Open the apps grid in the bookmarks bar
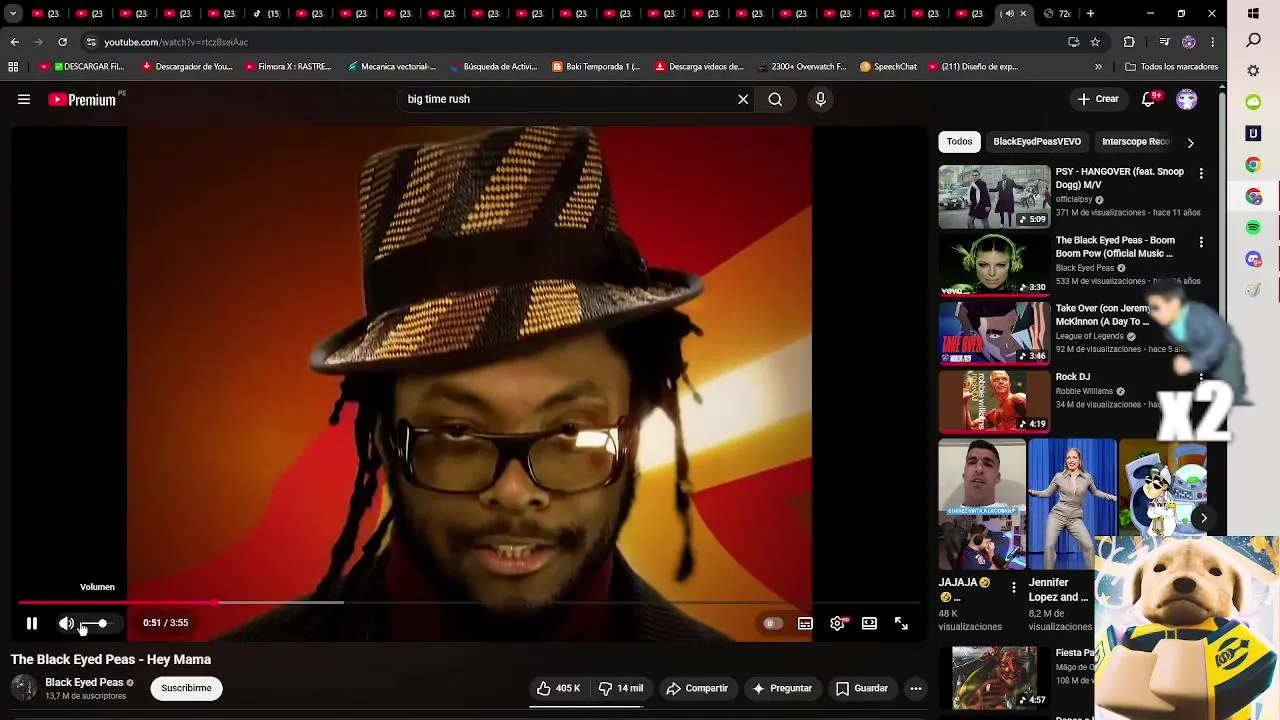Viewport: 1280px width, 720px height. pyautogui.click(x=13, y=67)
